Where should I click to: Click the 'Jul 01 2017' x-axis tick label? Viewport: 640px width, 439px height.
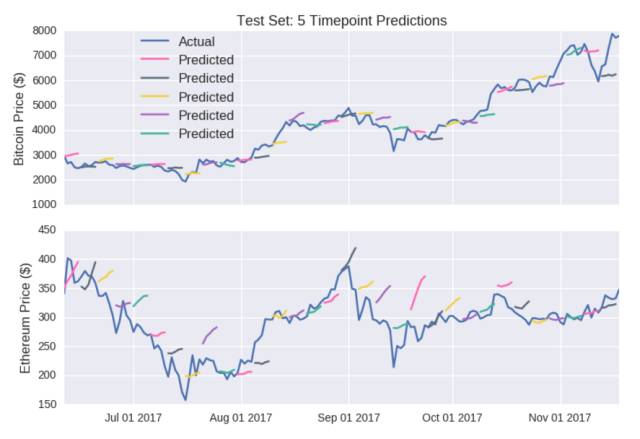pyautogui.click(x=133, y=418)
